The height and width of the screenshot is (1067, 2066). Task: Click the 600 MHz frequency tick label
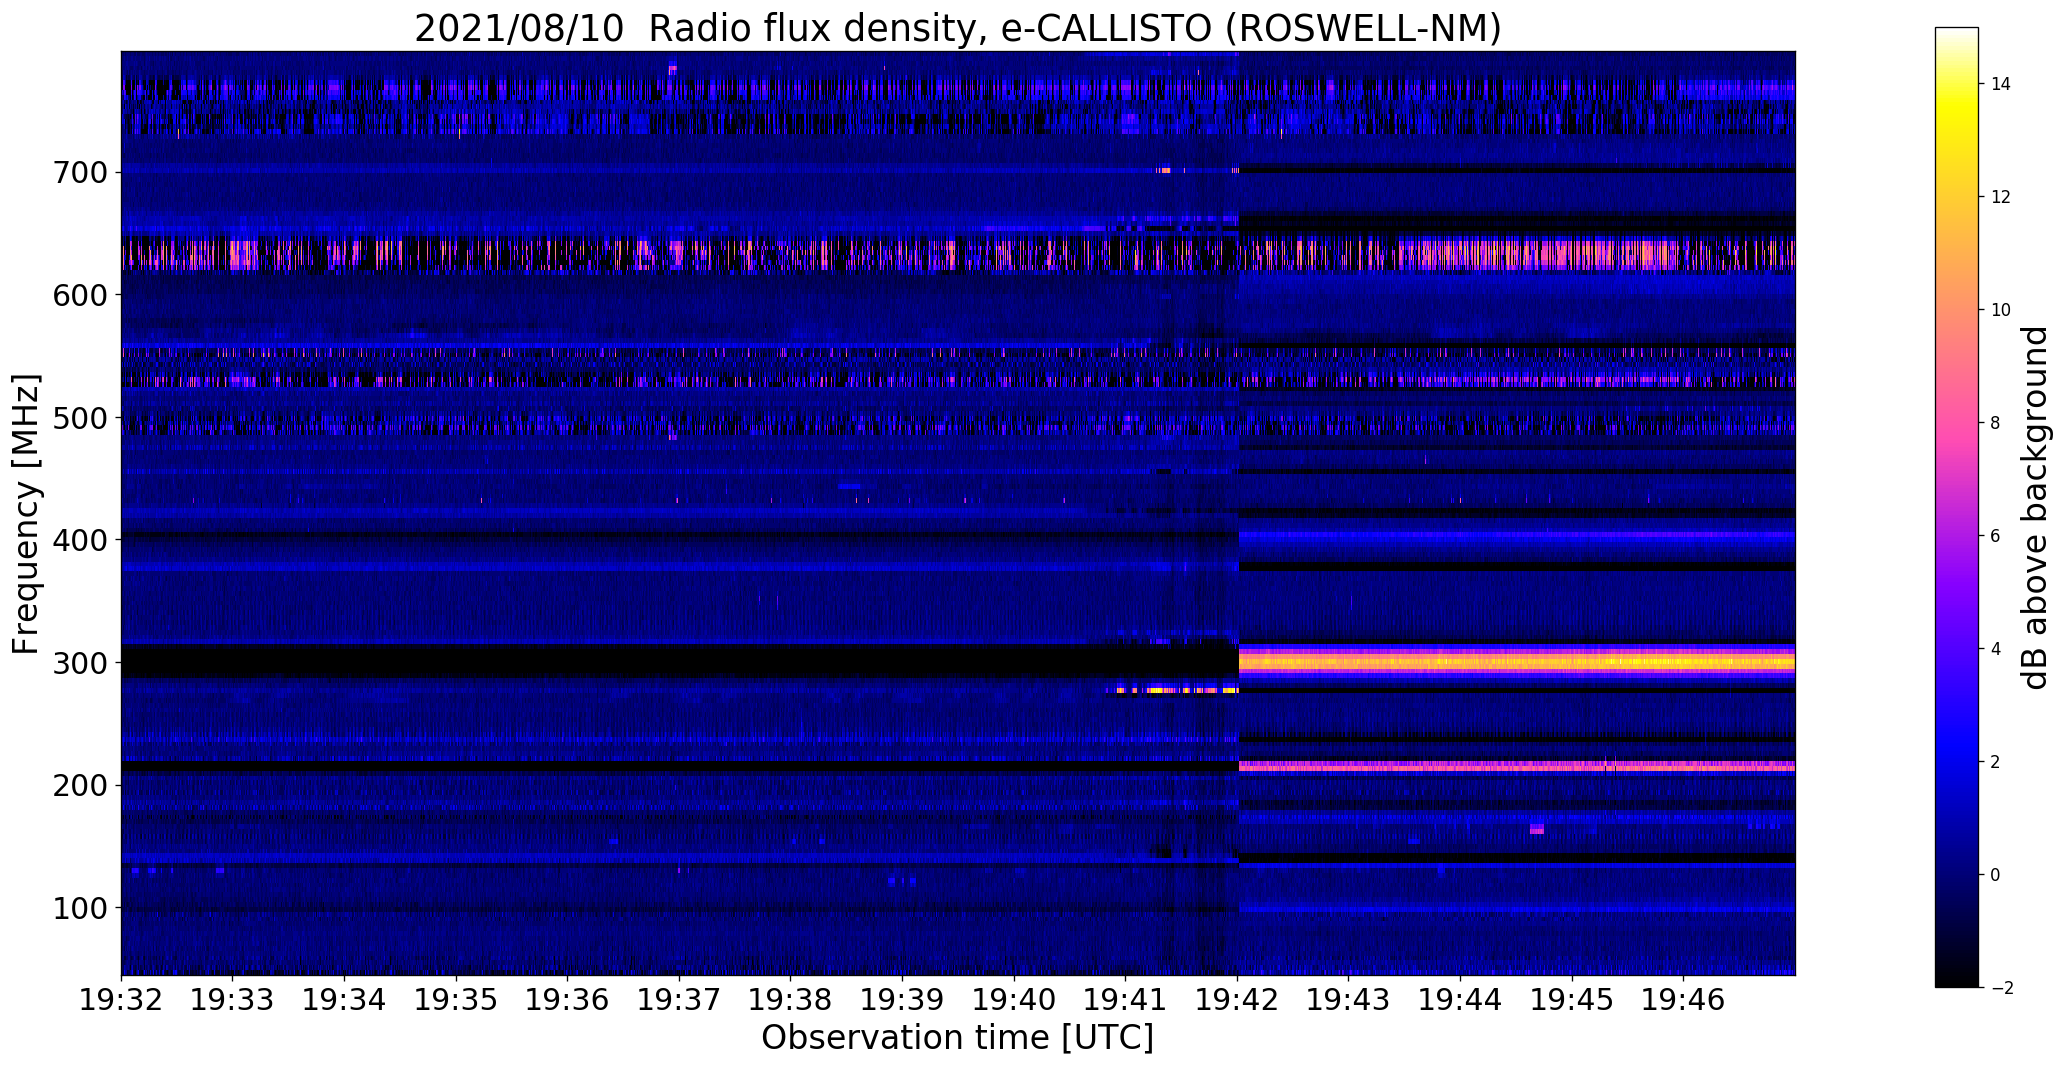tap(79, 294)
